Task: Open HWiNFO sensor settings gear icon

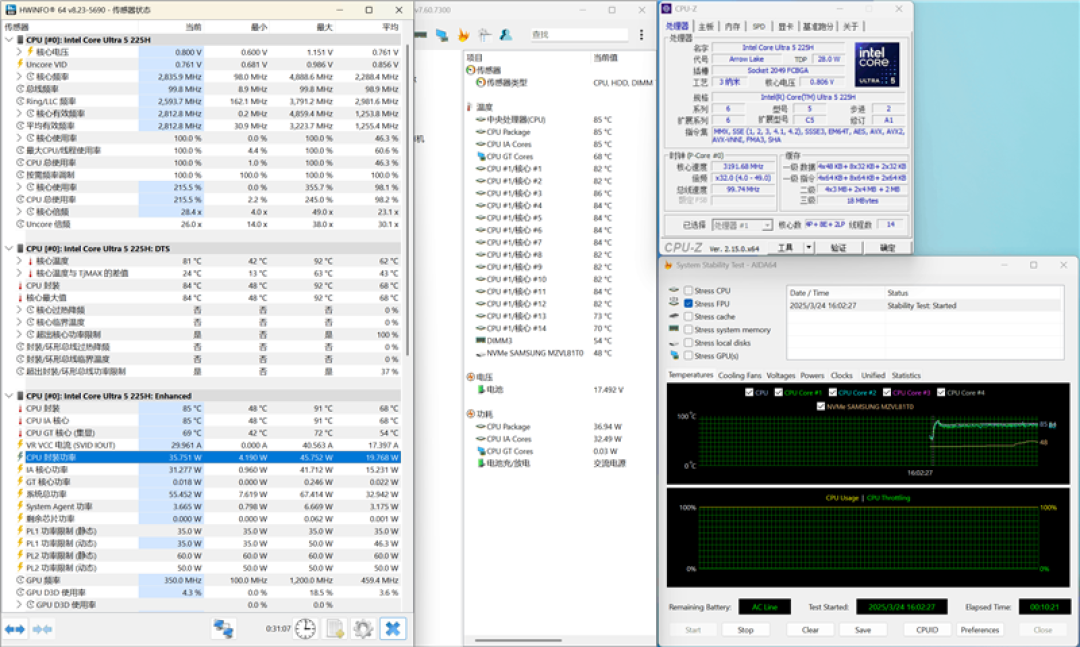Action: [x=363, y=628]
